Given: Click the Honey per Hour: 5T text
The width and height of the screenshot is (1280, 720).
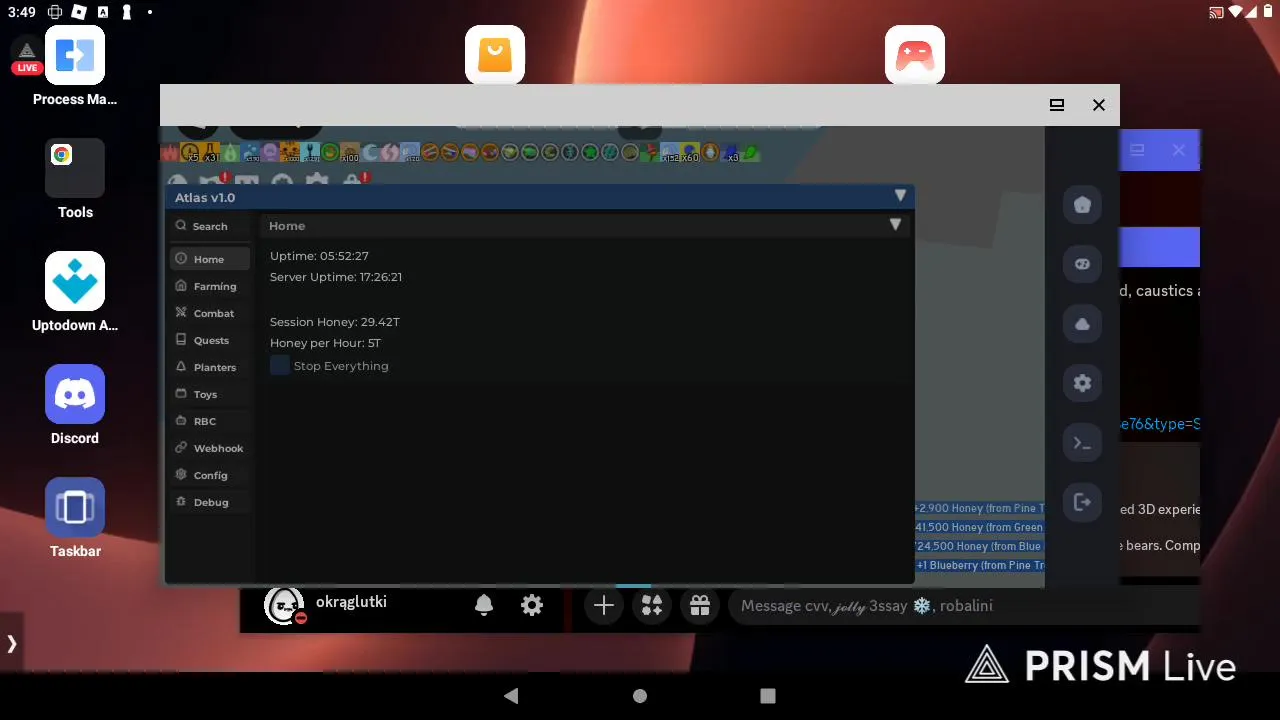Looking at the screenshot, I should coord(325,343).
